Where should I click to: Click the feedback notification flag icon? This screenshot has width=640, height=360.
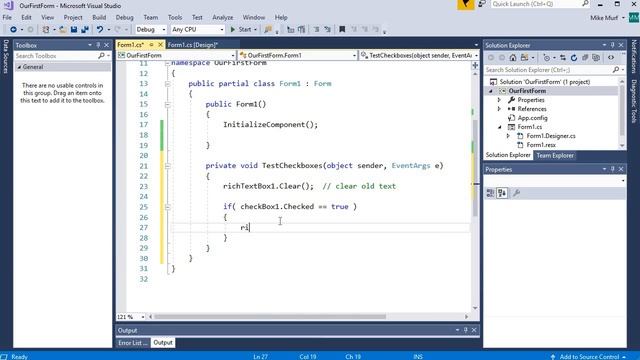[465, 4]
